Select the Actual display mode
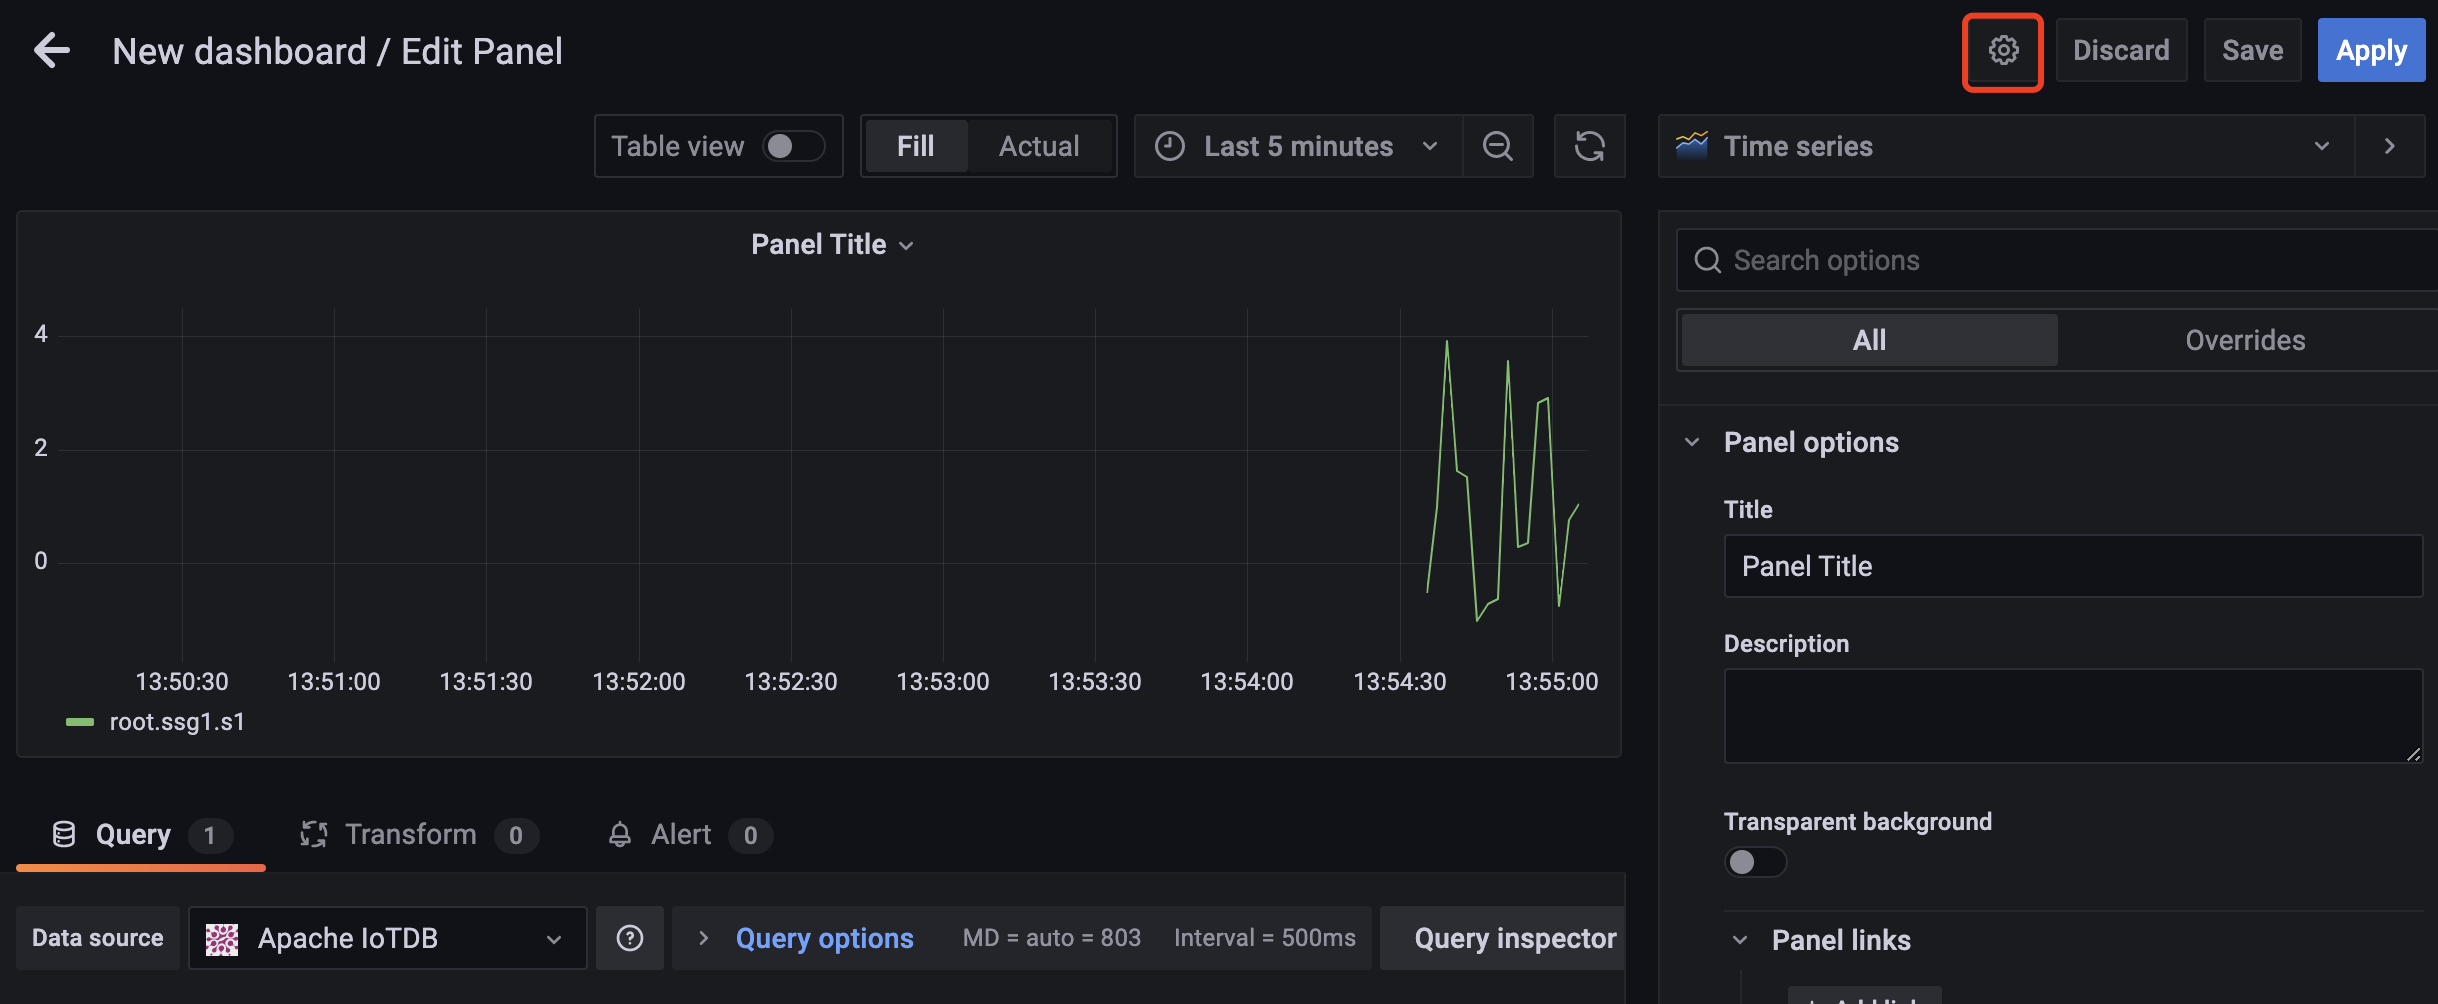This screenshot has width=2438, height=1004. point(1039,146)
